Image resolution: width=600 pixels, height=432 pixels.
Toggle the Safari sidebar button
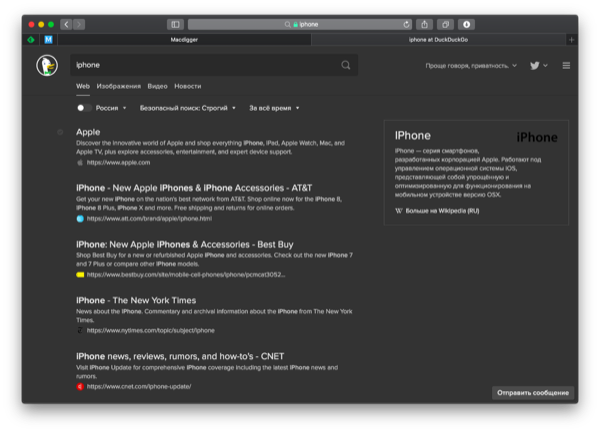pyautogui.click(x=175, y=24)
